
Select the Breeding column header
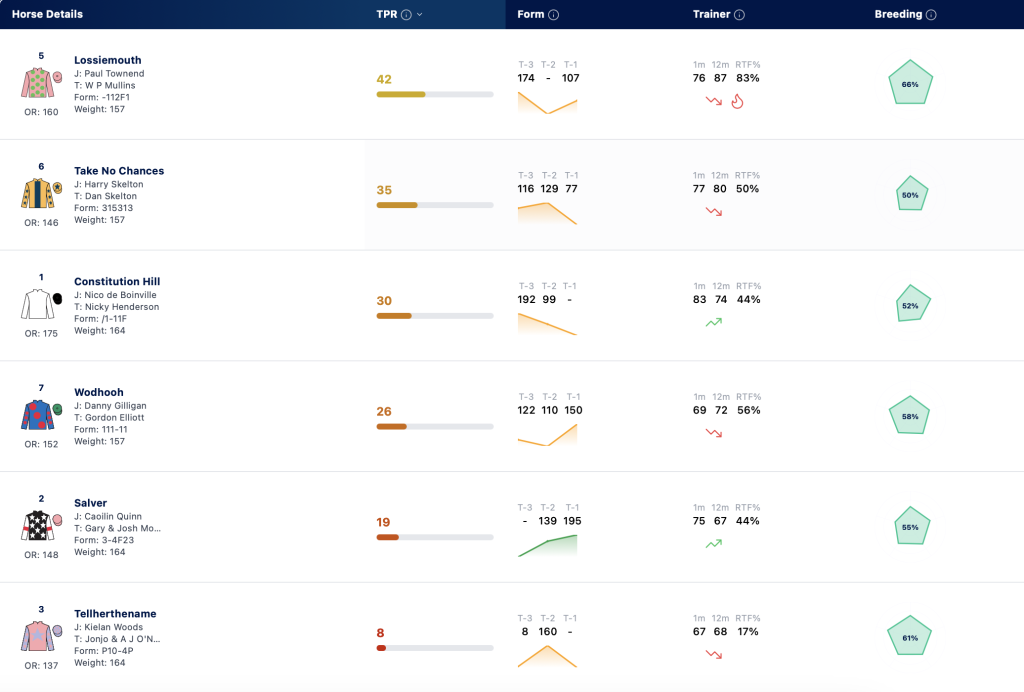point(898,14)
